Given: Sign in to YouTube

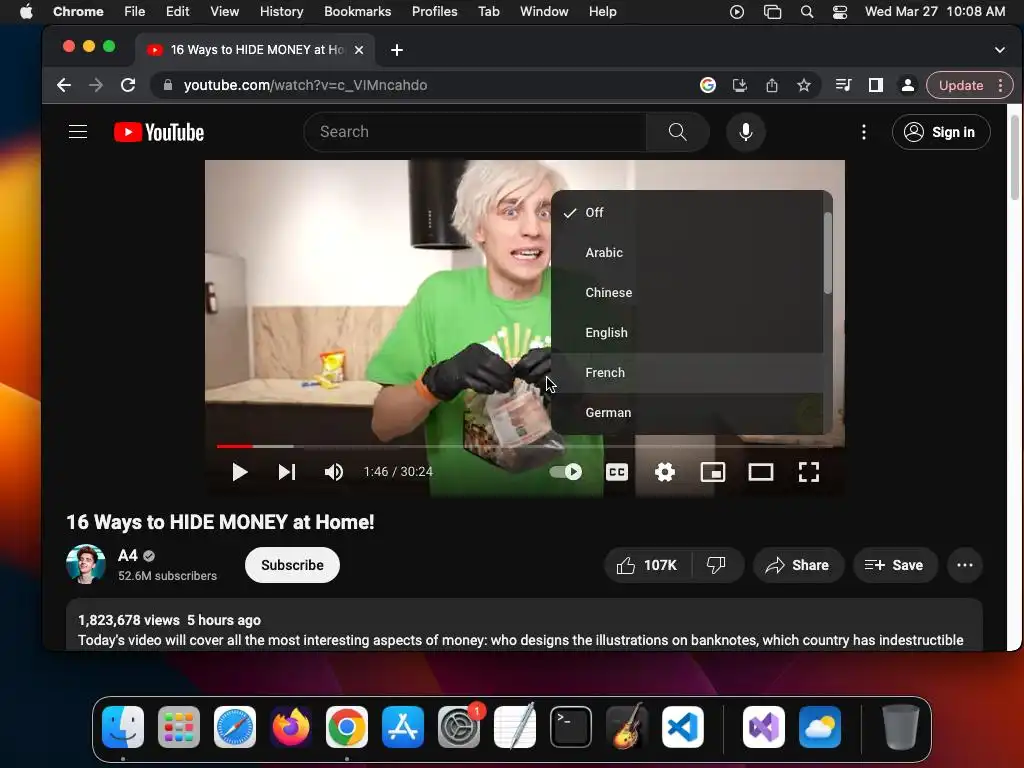Looking at the screenshot, I should 941,132.
